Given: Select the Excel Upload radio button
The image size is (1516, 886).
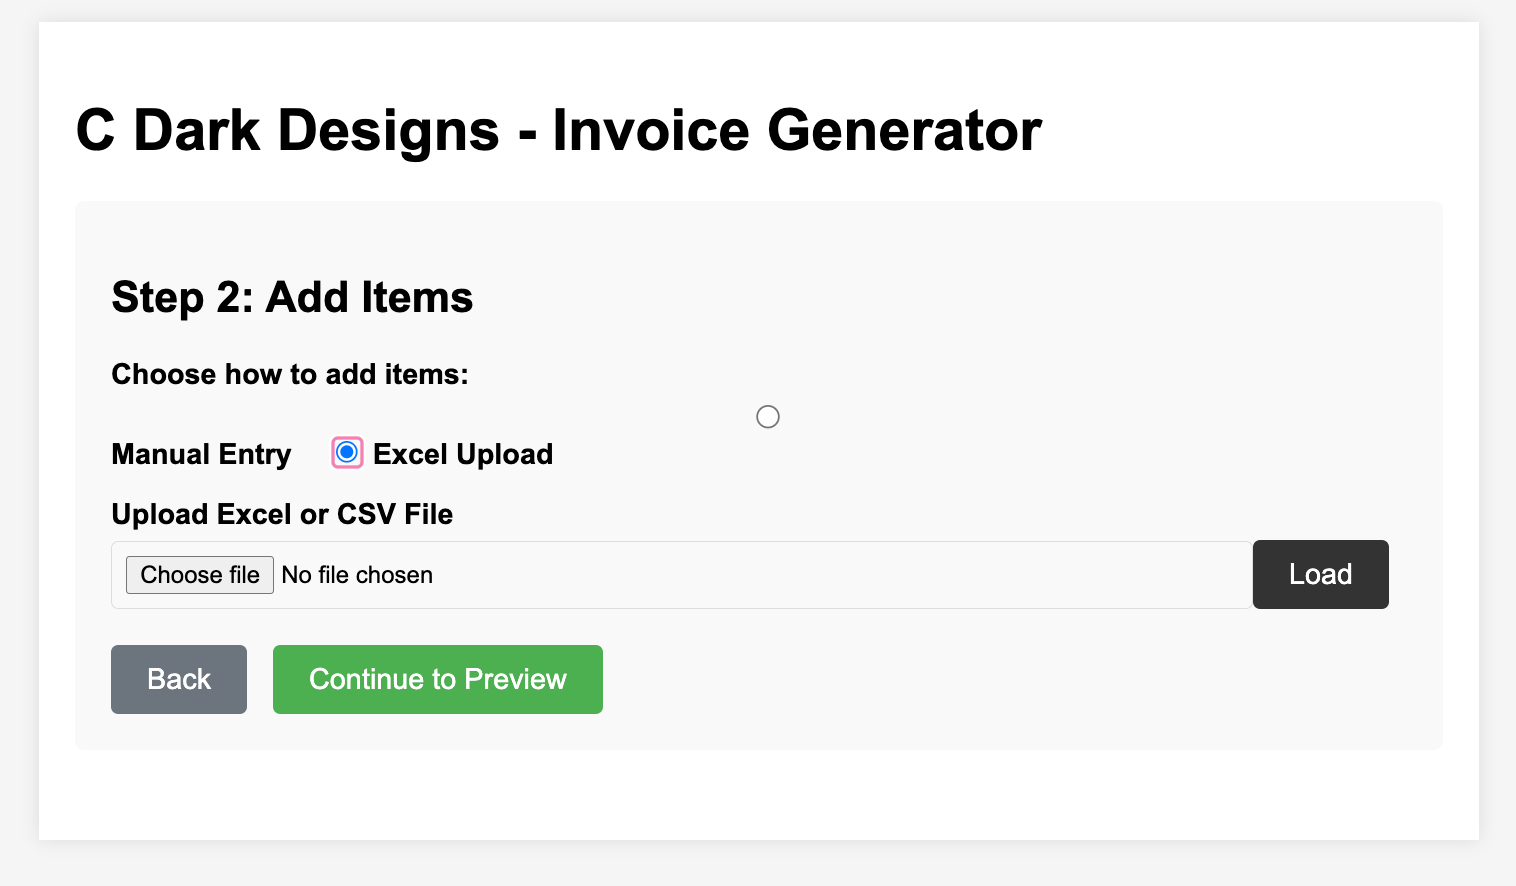Looking at the screenshot, I should 347,453.
